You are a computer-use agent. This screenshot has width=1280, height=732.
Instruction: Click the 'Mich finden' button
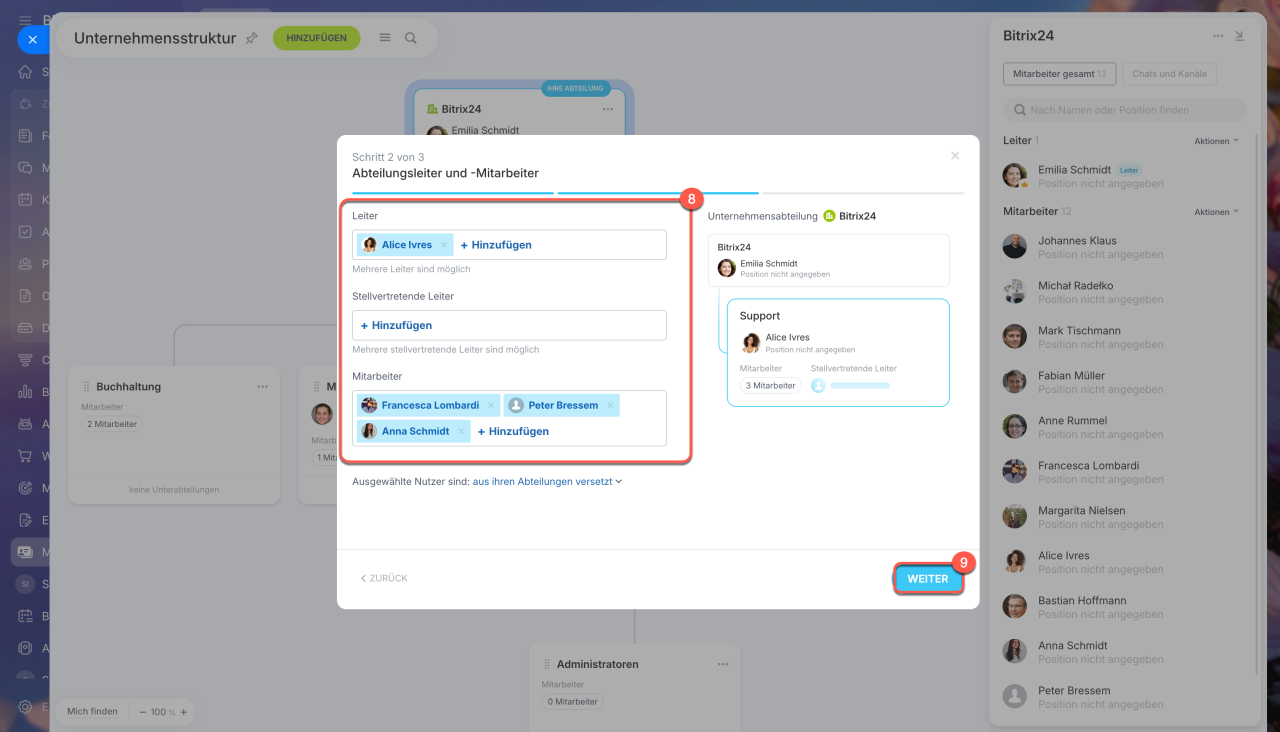pyautogui.click(x=92, y=712)
